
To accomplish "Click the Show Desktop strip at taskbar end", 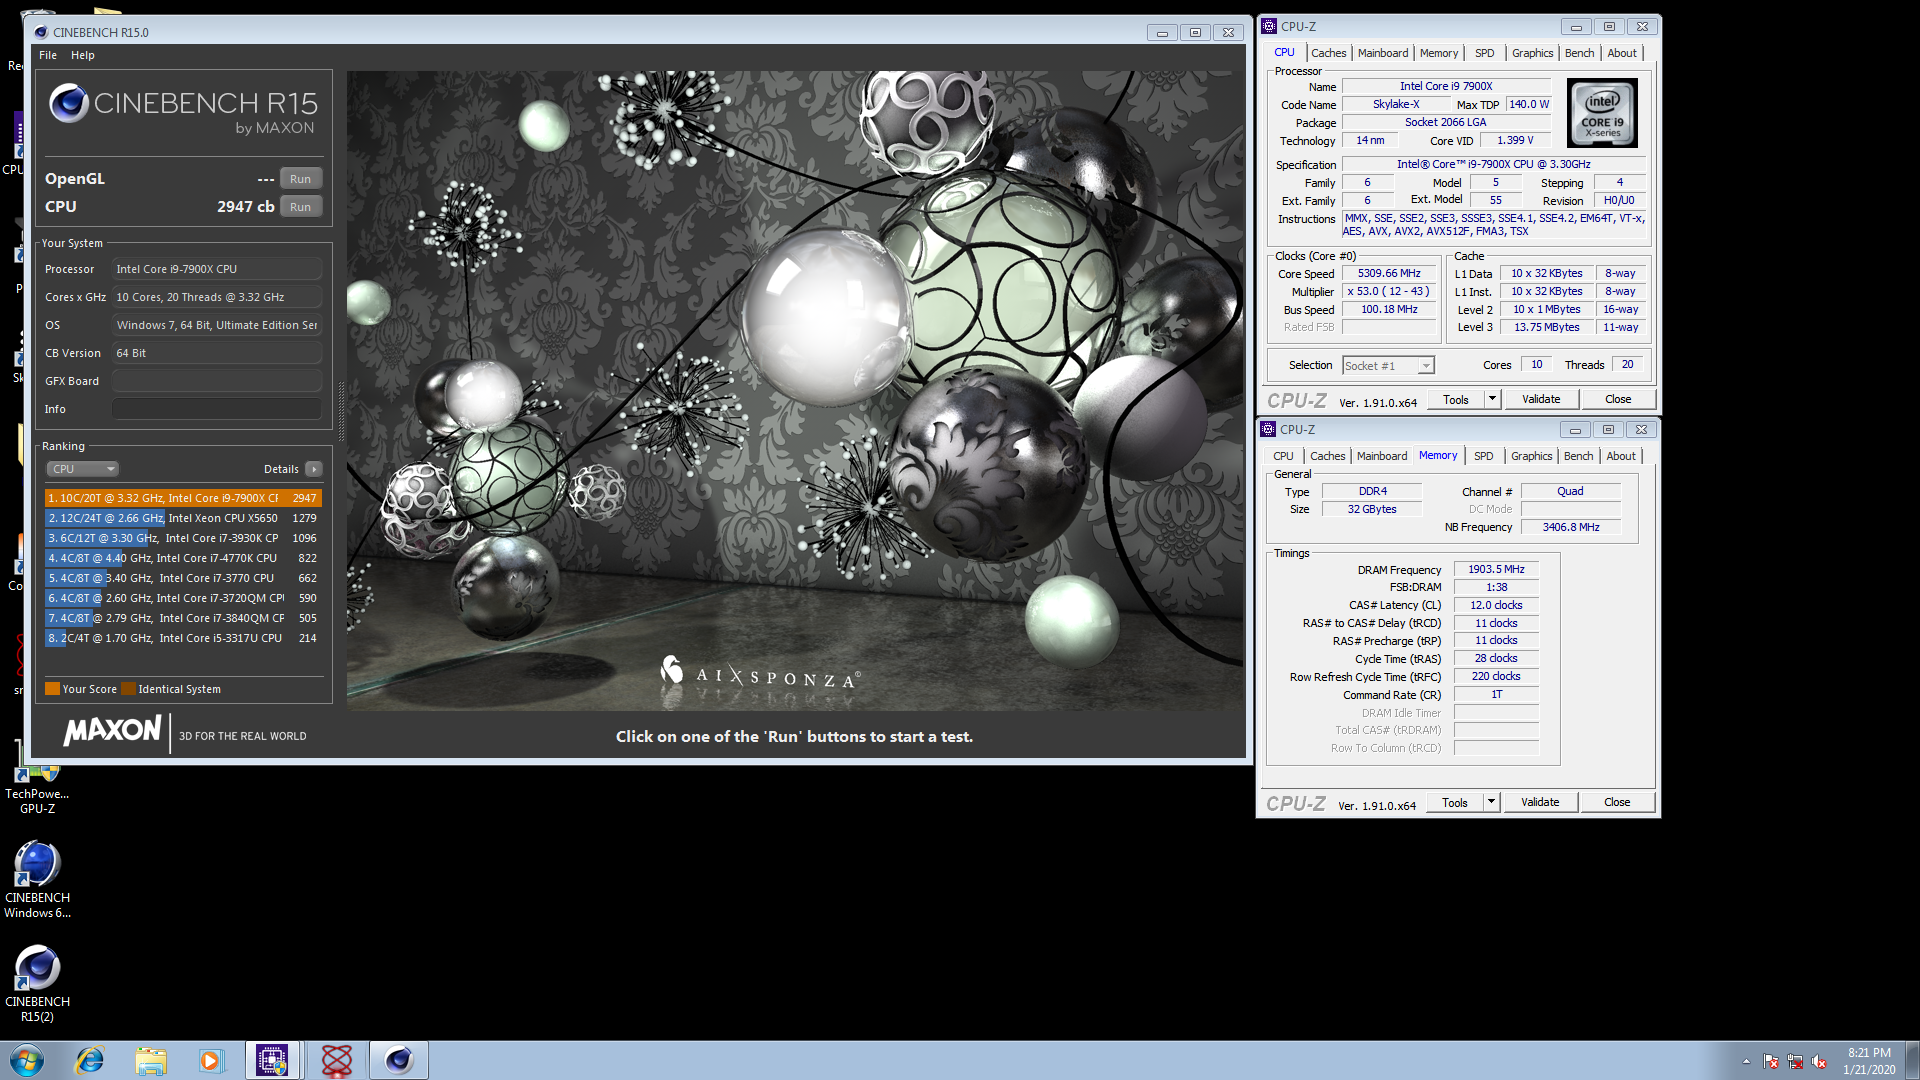I will [1912, 1060].
